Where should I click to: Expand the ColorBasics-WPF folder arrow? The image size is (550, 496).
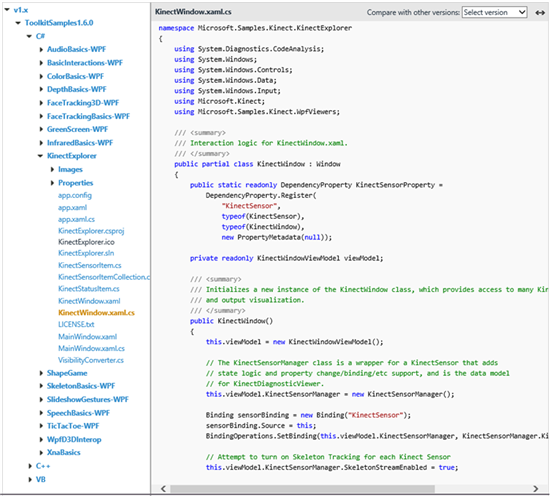[x=41, y=76]
